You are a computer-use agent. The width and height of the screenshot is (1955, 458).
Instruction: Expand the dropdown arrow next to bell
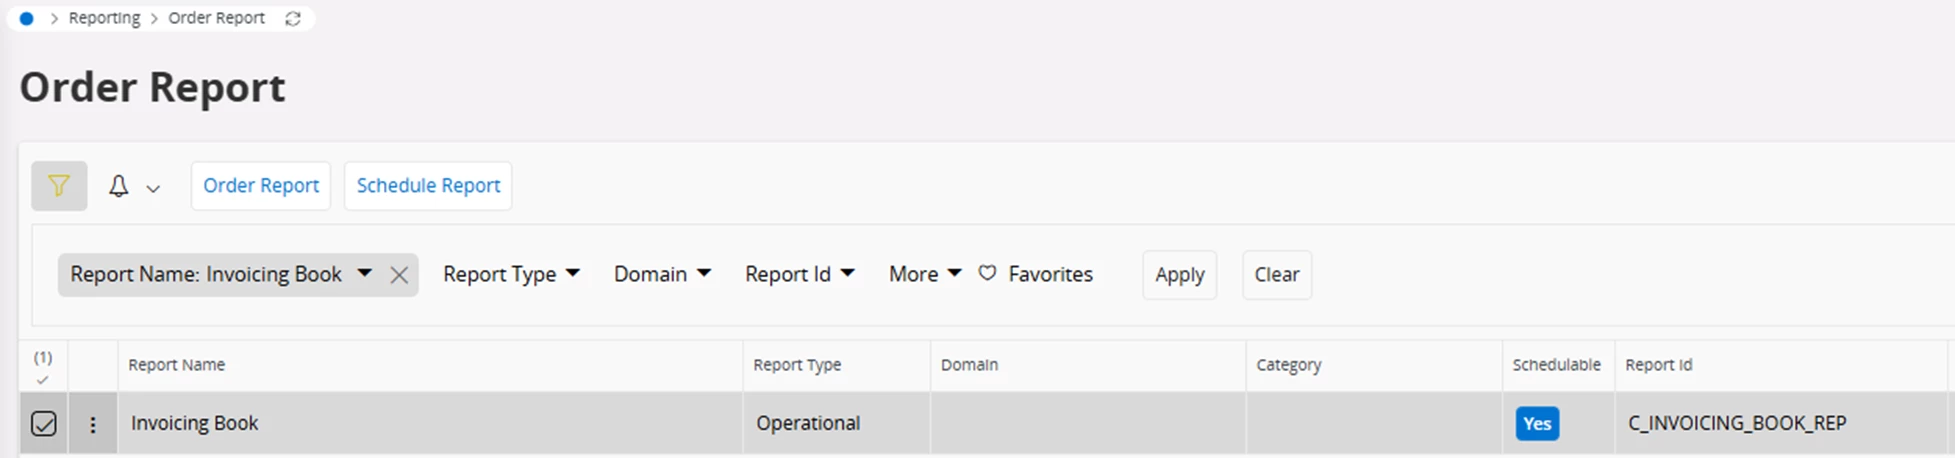coord(153,188)
